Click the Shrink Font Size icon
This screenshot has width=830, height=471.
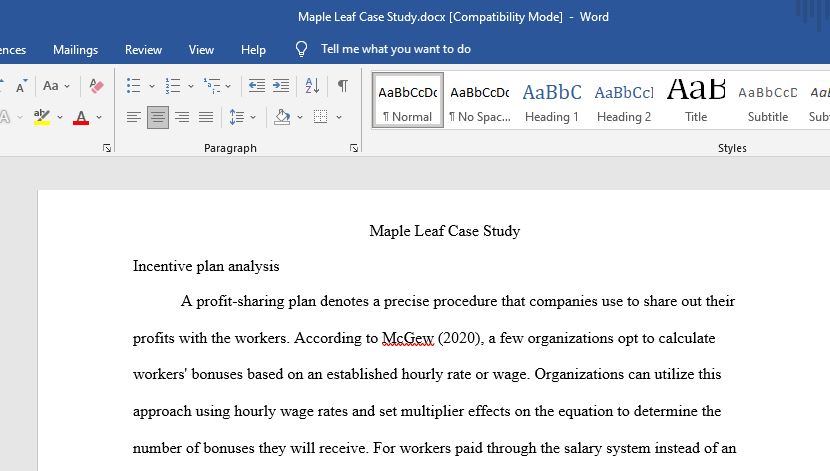21,86
